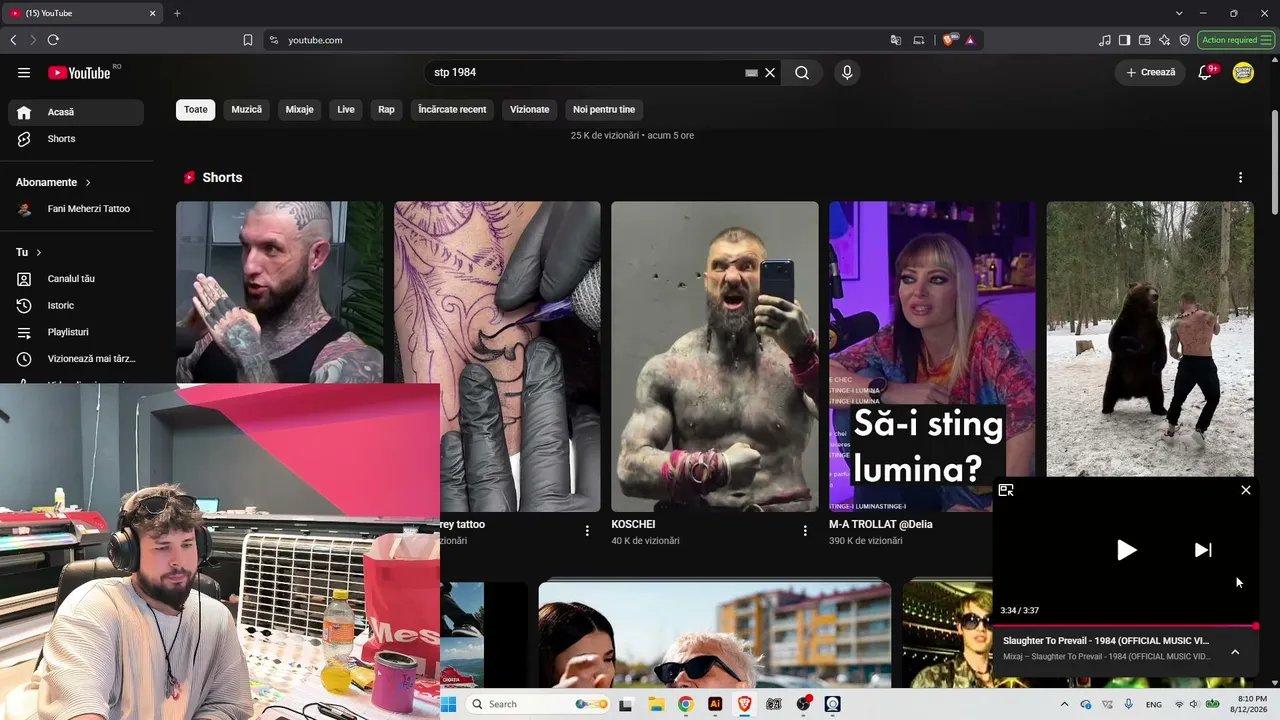Viewport: 1280px width, 720px height.
Task: Play the miniplayer video
Action: click(1127, 550)
